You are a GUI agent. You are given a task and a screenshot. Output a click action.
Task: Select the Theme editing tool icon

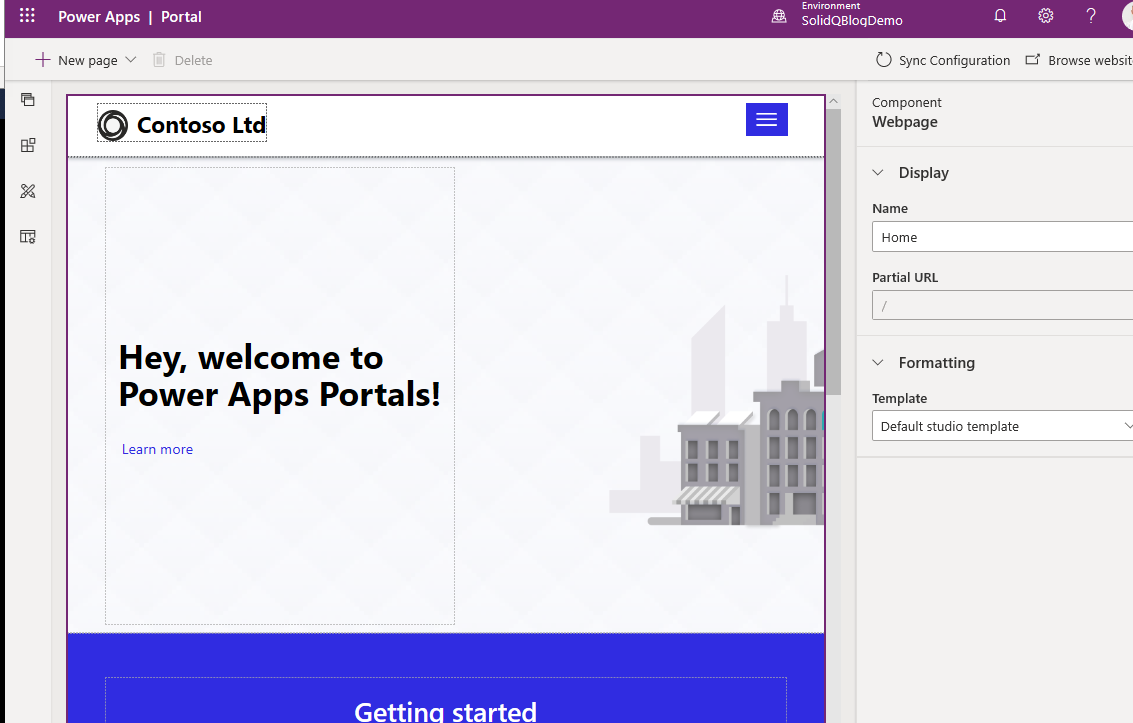click(x=27, y=191)
